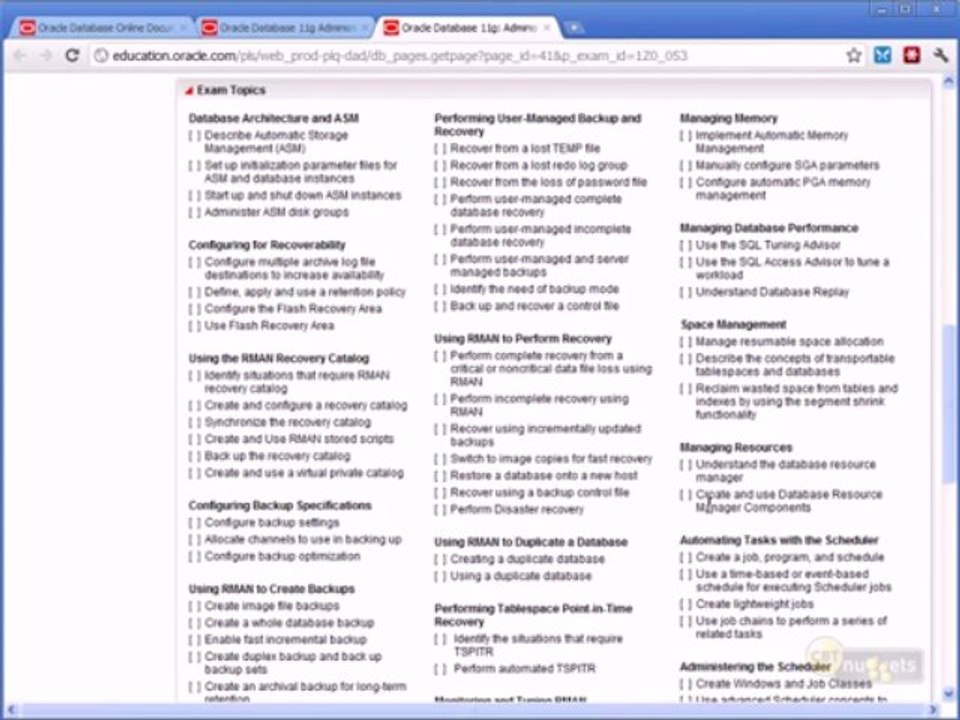Click the Managing Database Performance heading

pyautogui.click(x=769, y=228)
